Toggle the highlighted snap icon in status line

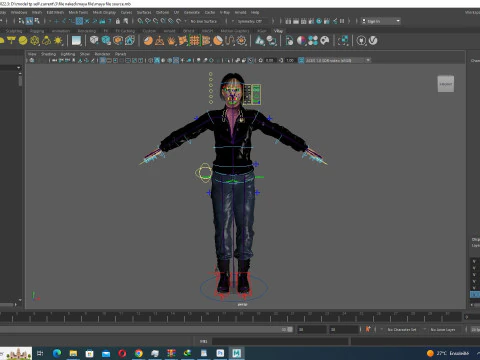click(79, 21)
